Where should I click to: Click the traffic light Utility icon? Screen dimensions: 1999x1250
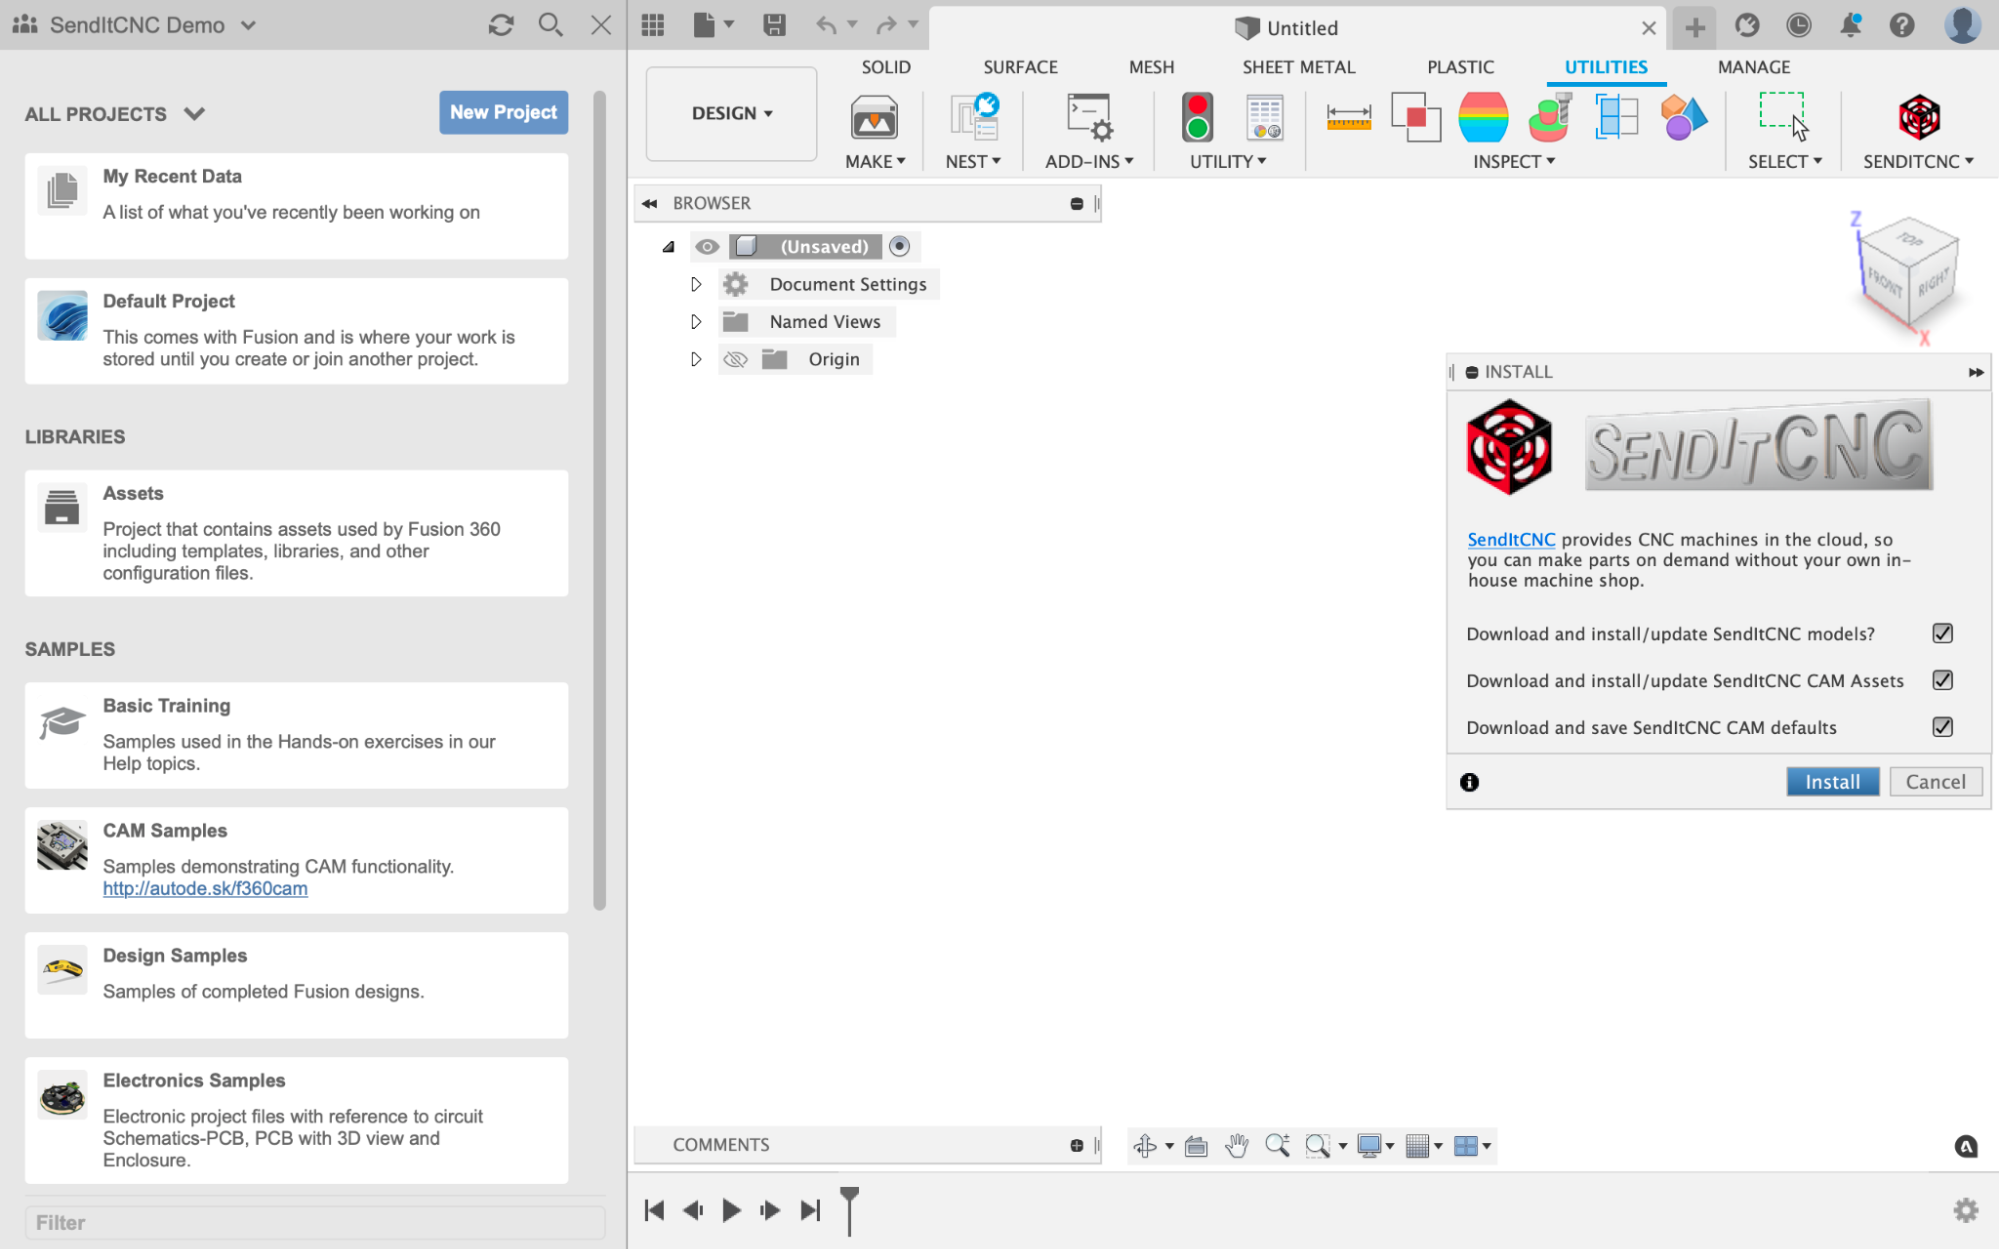click(x=1197, y=118)
